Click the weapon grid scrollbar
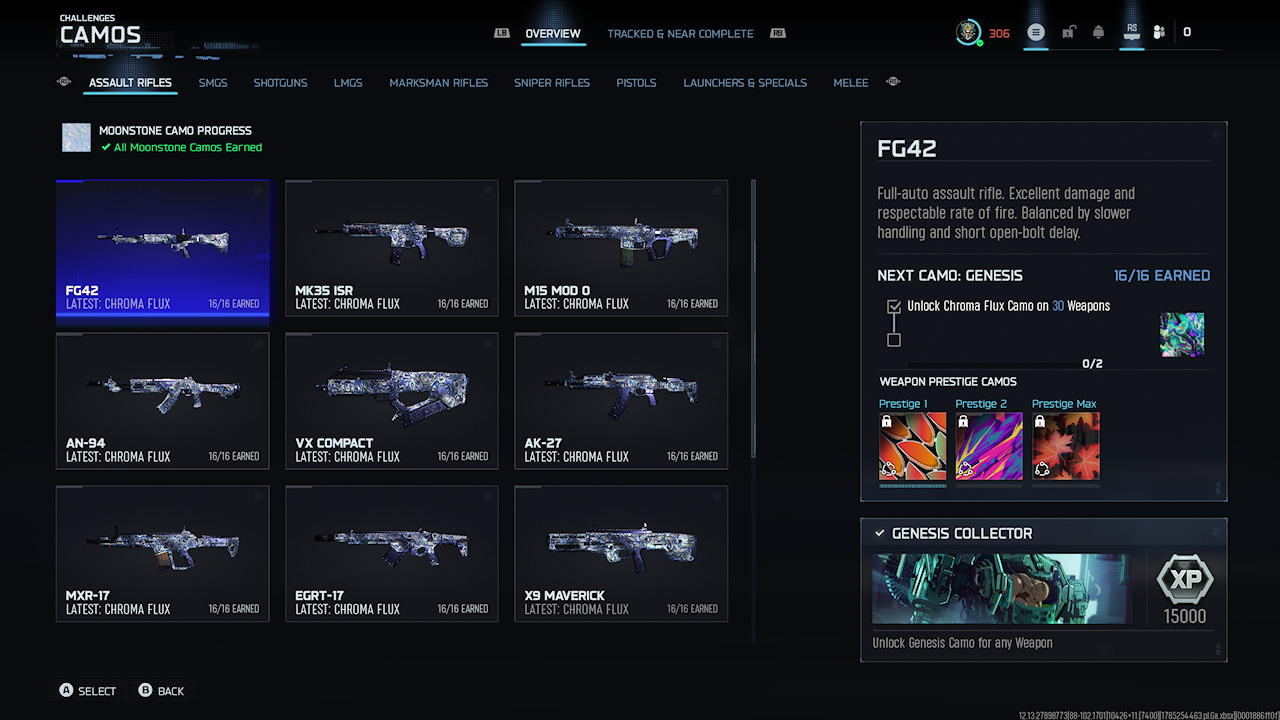Image resolution: width=1280 pixels, height=720 pixels. click(x=753, y=318)
